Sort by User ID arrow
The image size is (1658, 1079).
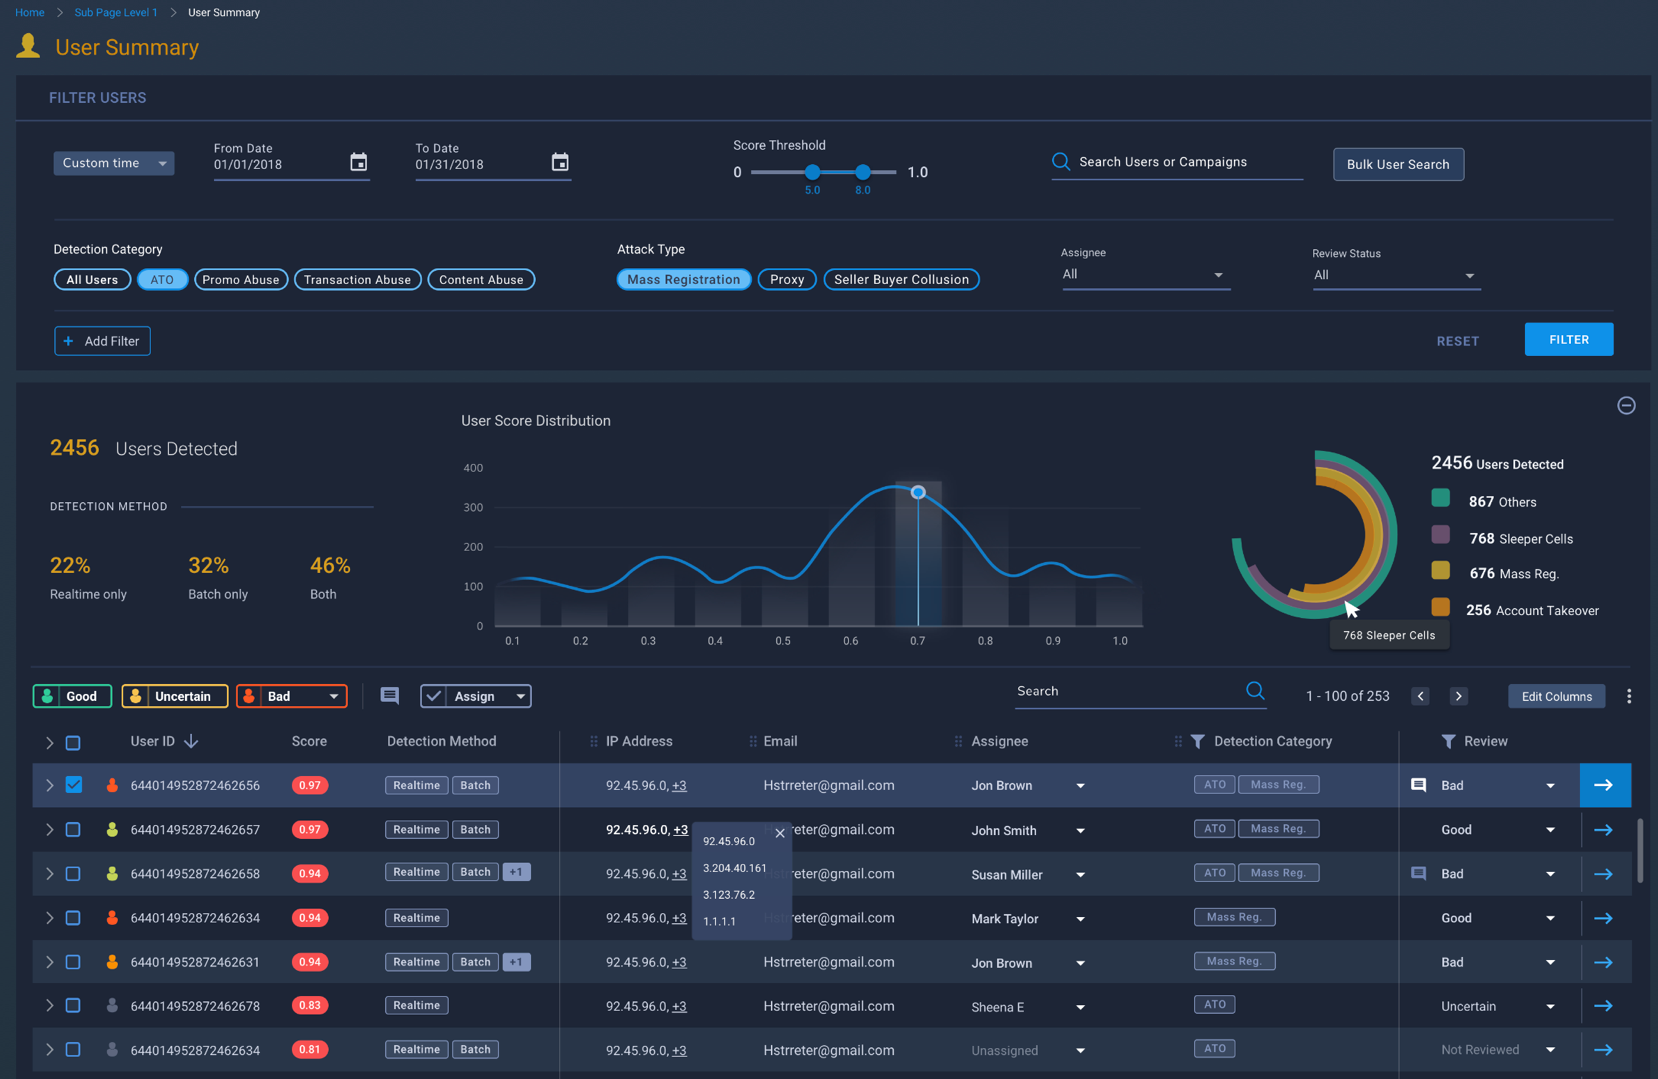point(191,741)
